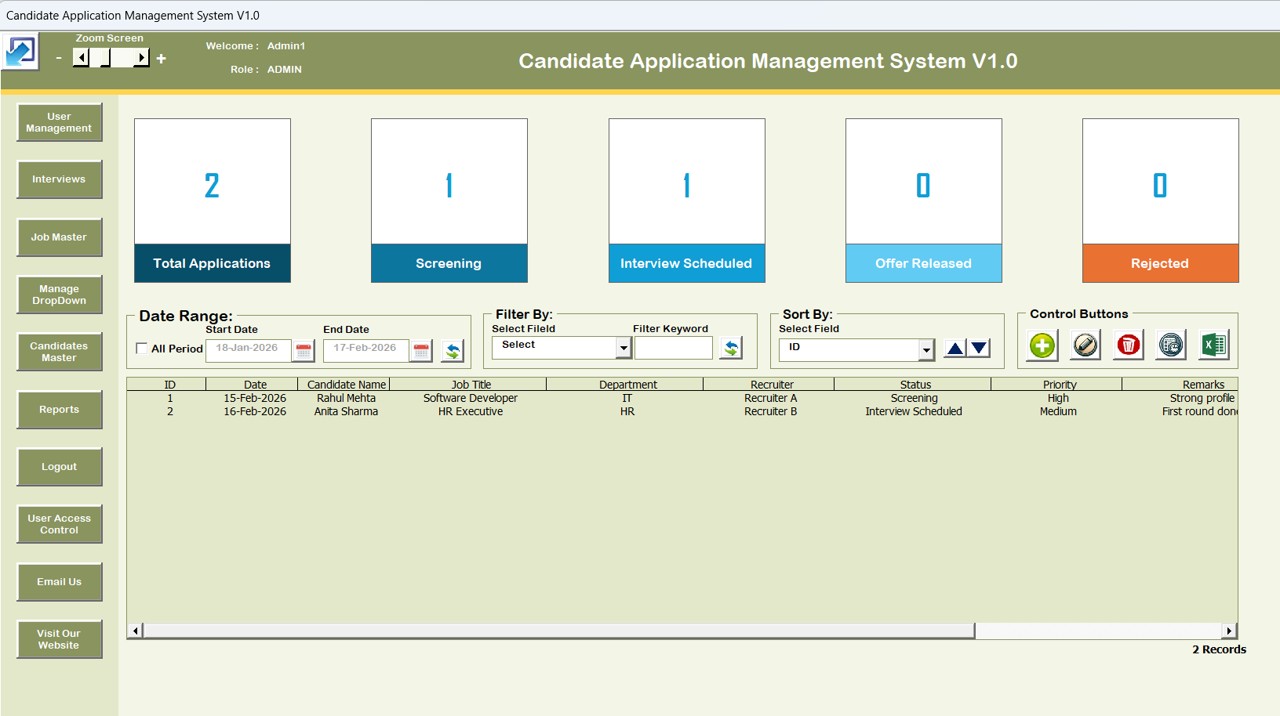Open Manage DropDown from the sidebar
Viewport: 1280px width, 716px height.
pyautogui.click(x=59, y=295)
